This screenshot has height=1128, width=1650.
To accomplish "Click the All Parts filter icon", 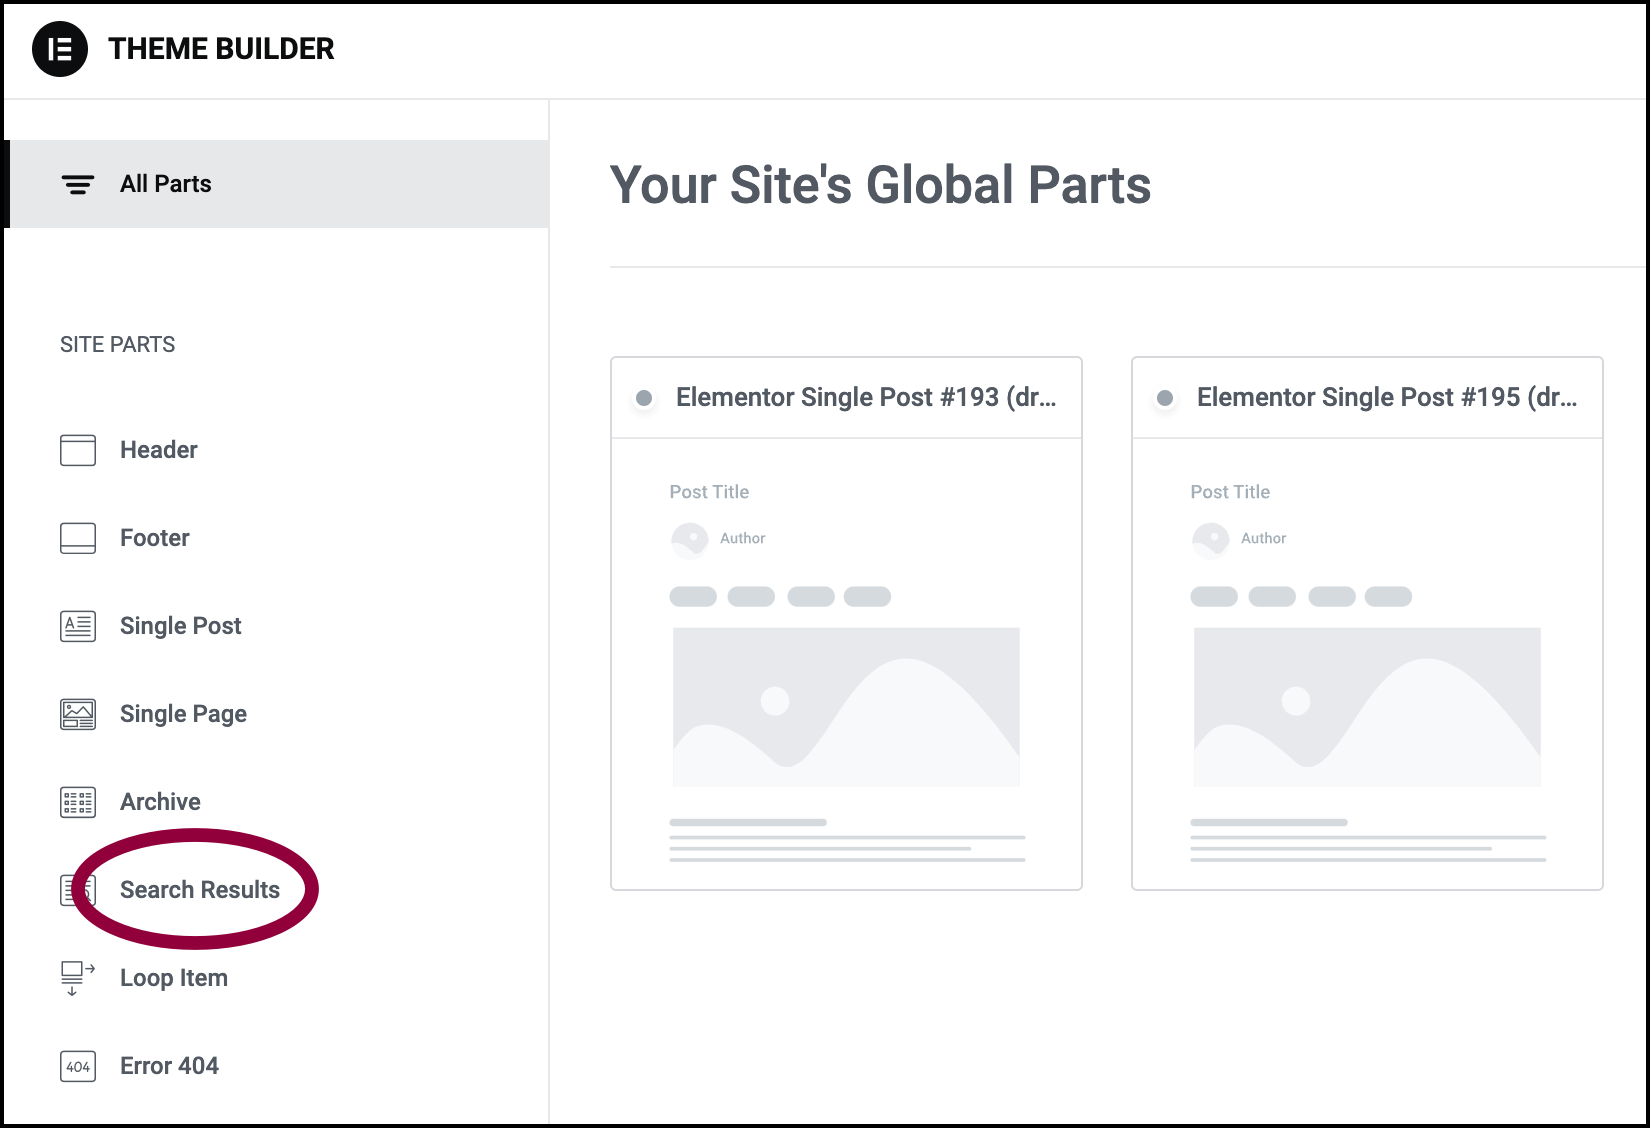I will pos(78,184).
